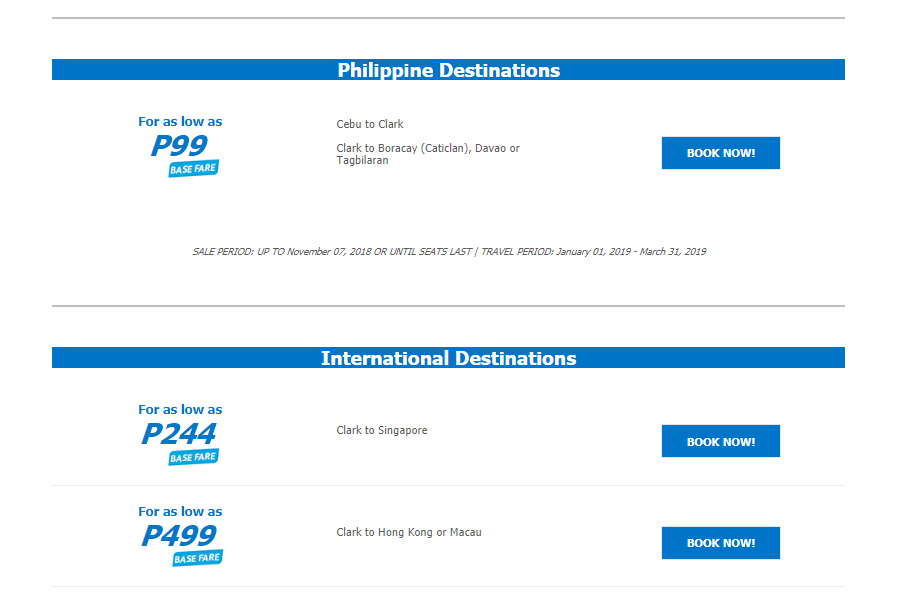Click the BASE FARE badge under P244
The image size is (912, 610).
click(194, 457)
